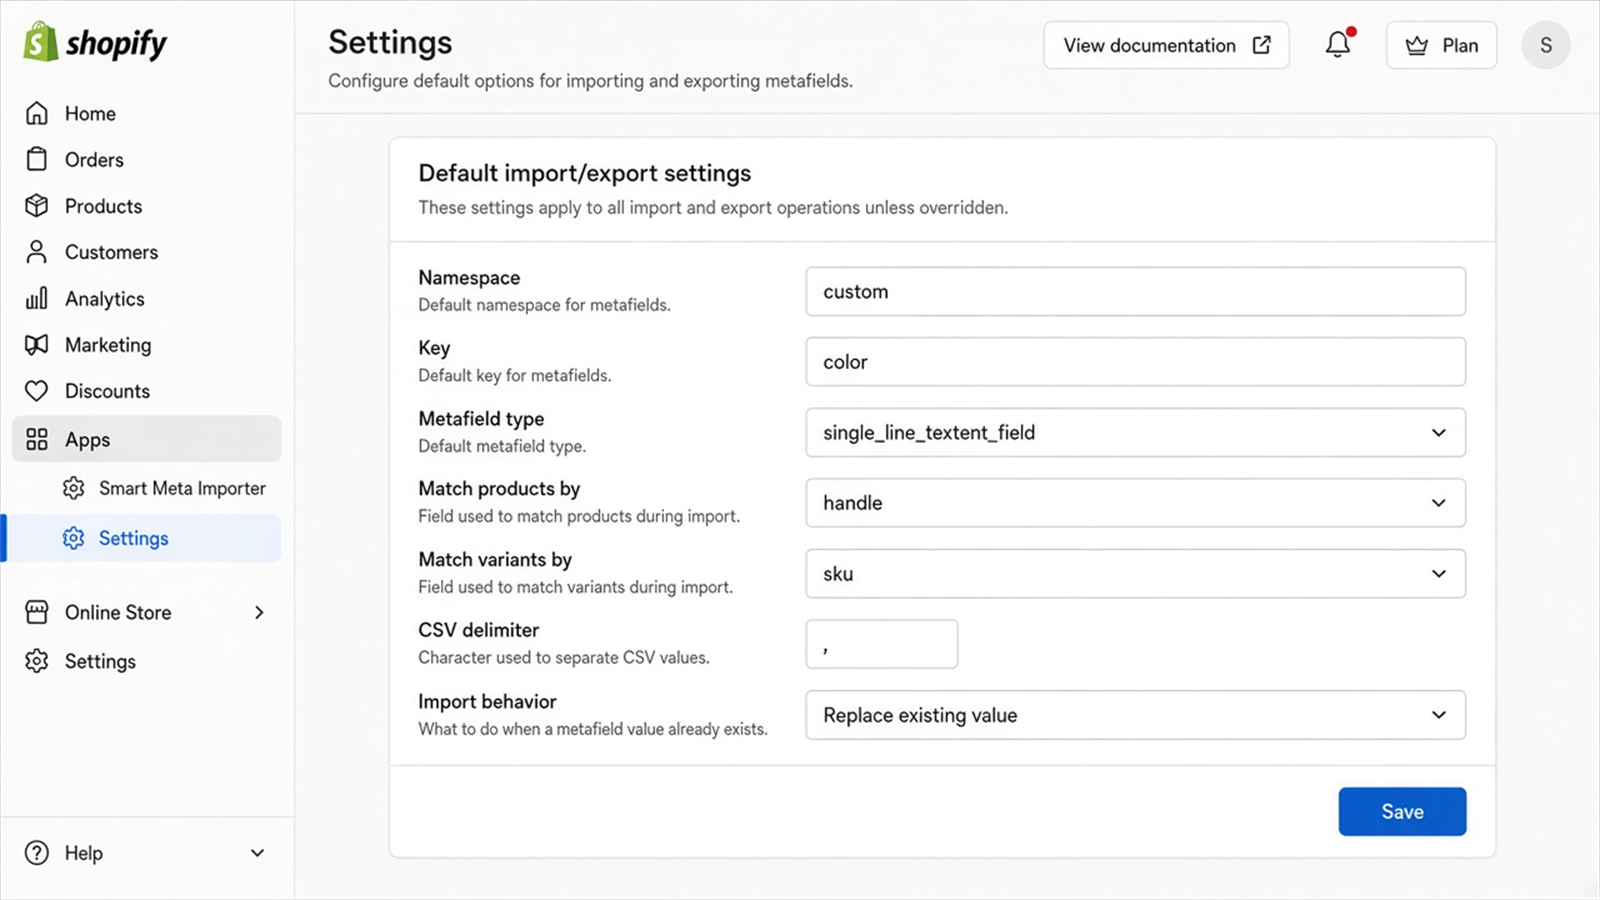
Task: Select Apps in the sidebar
Action: click(x=147, y=439)
